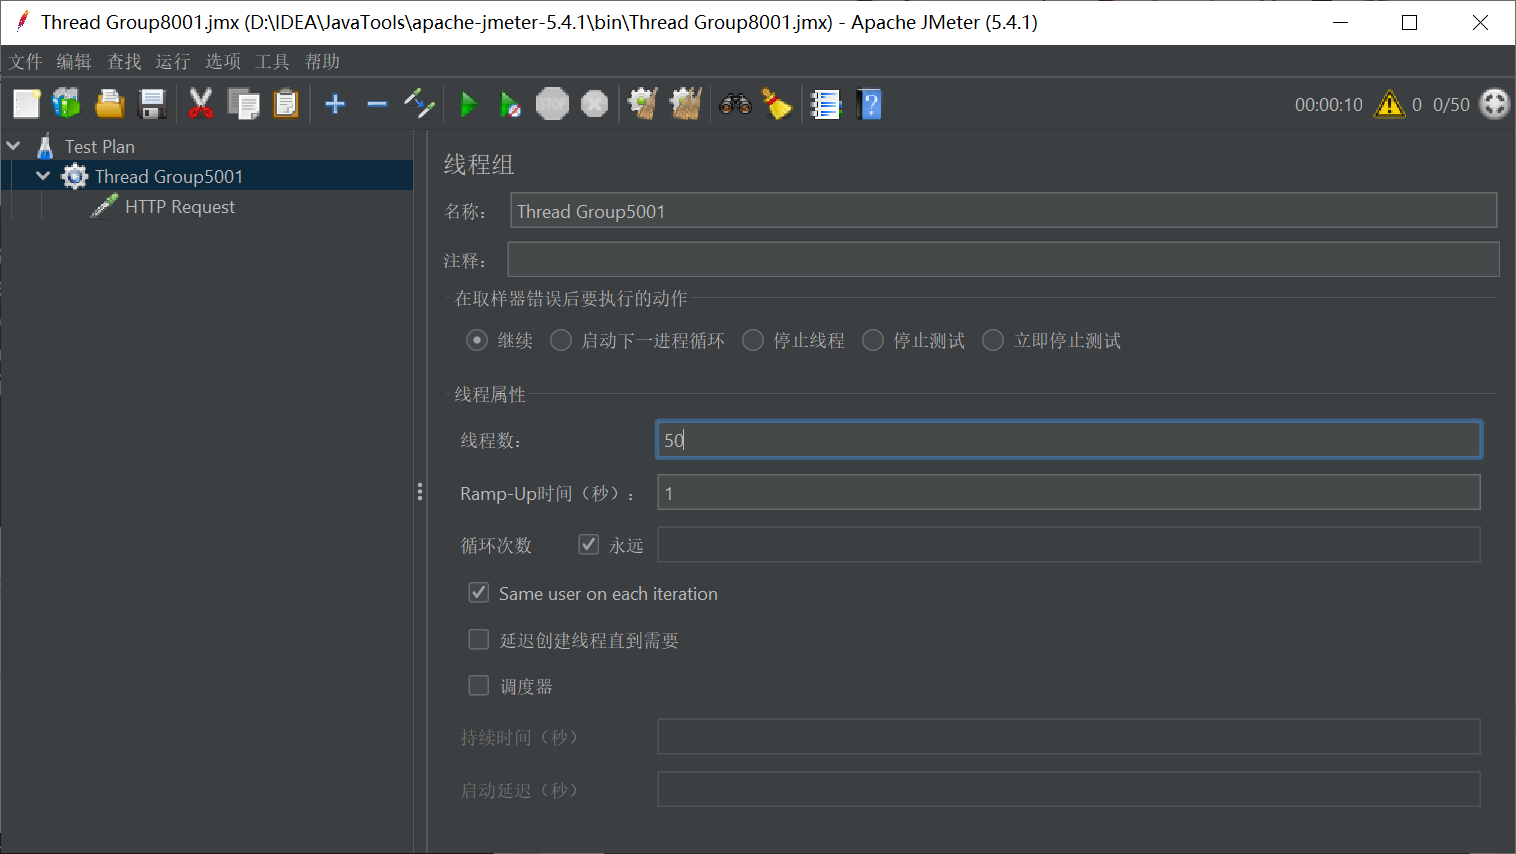Select the 继续 radio button
Screen dimensions: 1516x854
(x=477, y=341)
